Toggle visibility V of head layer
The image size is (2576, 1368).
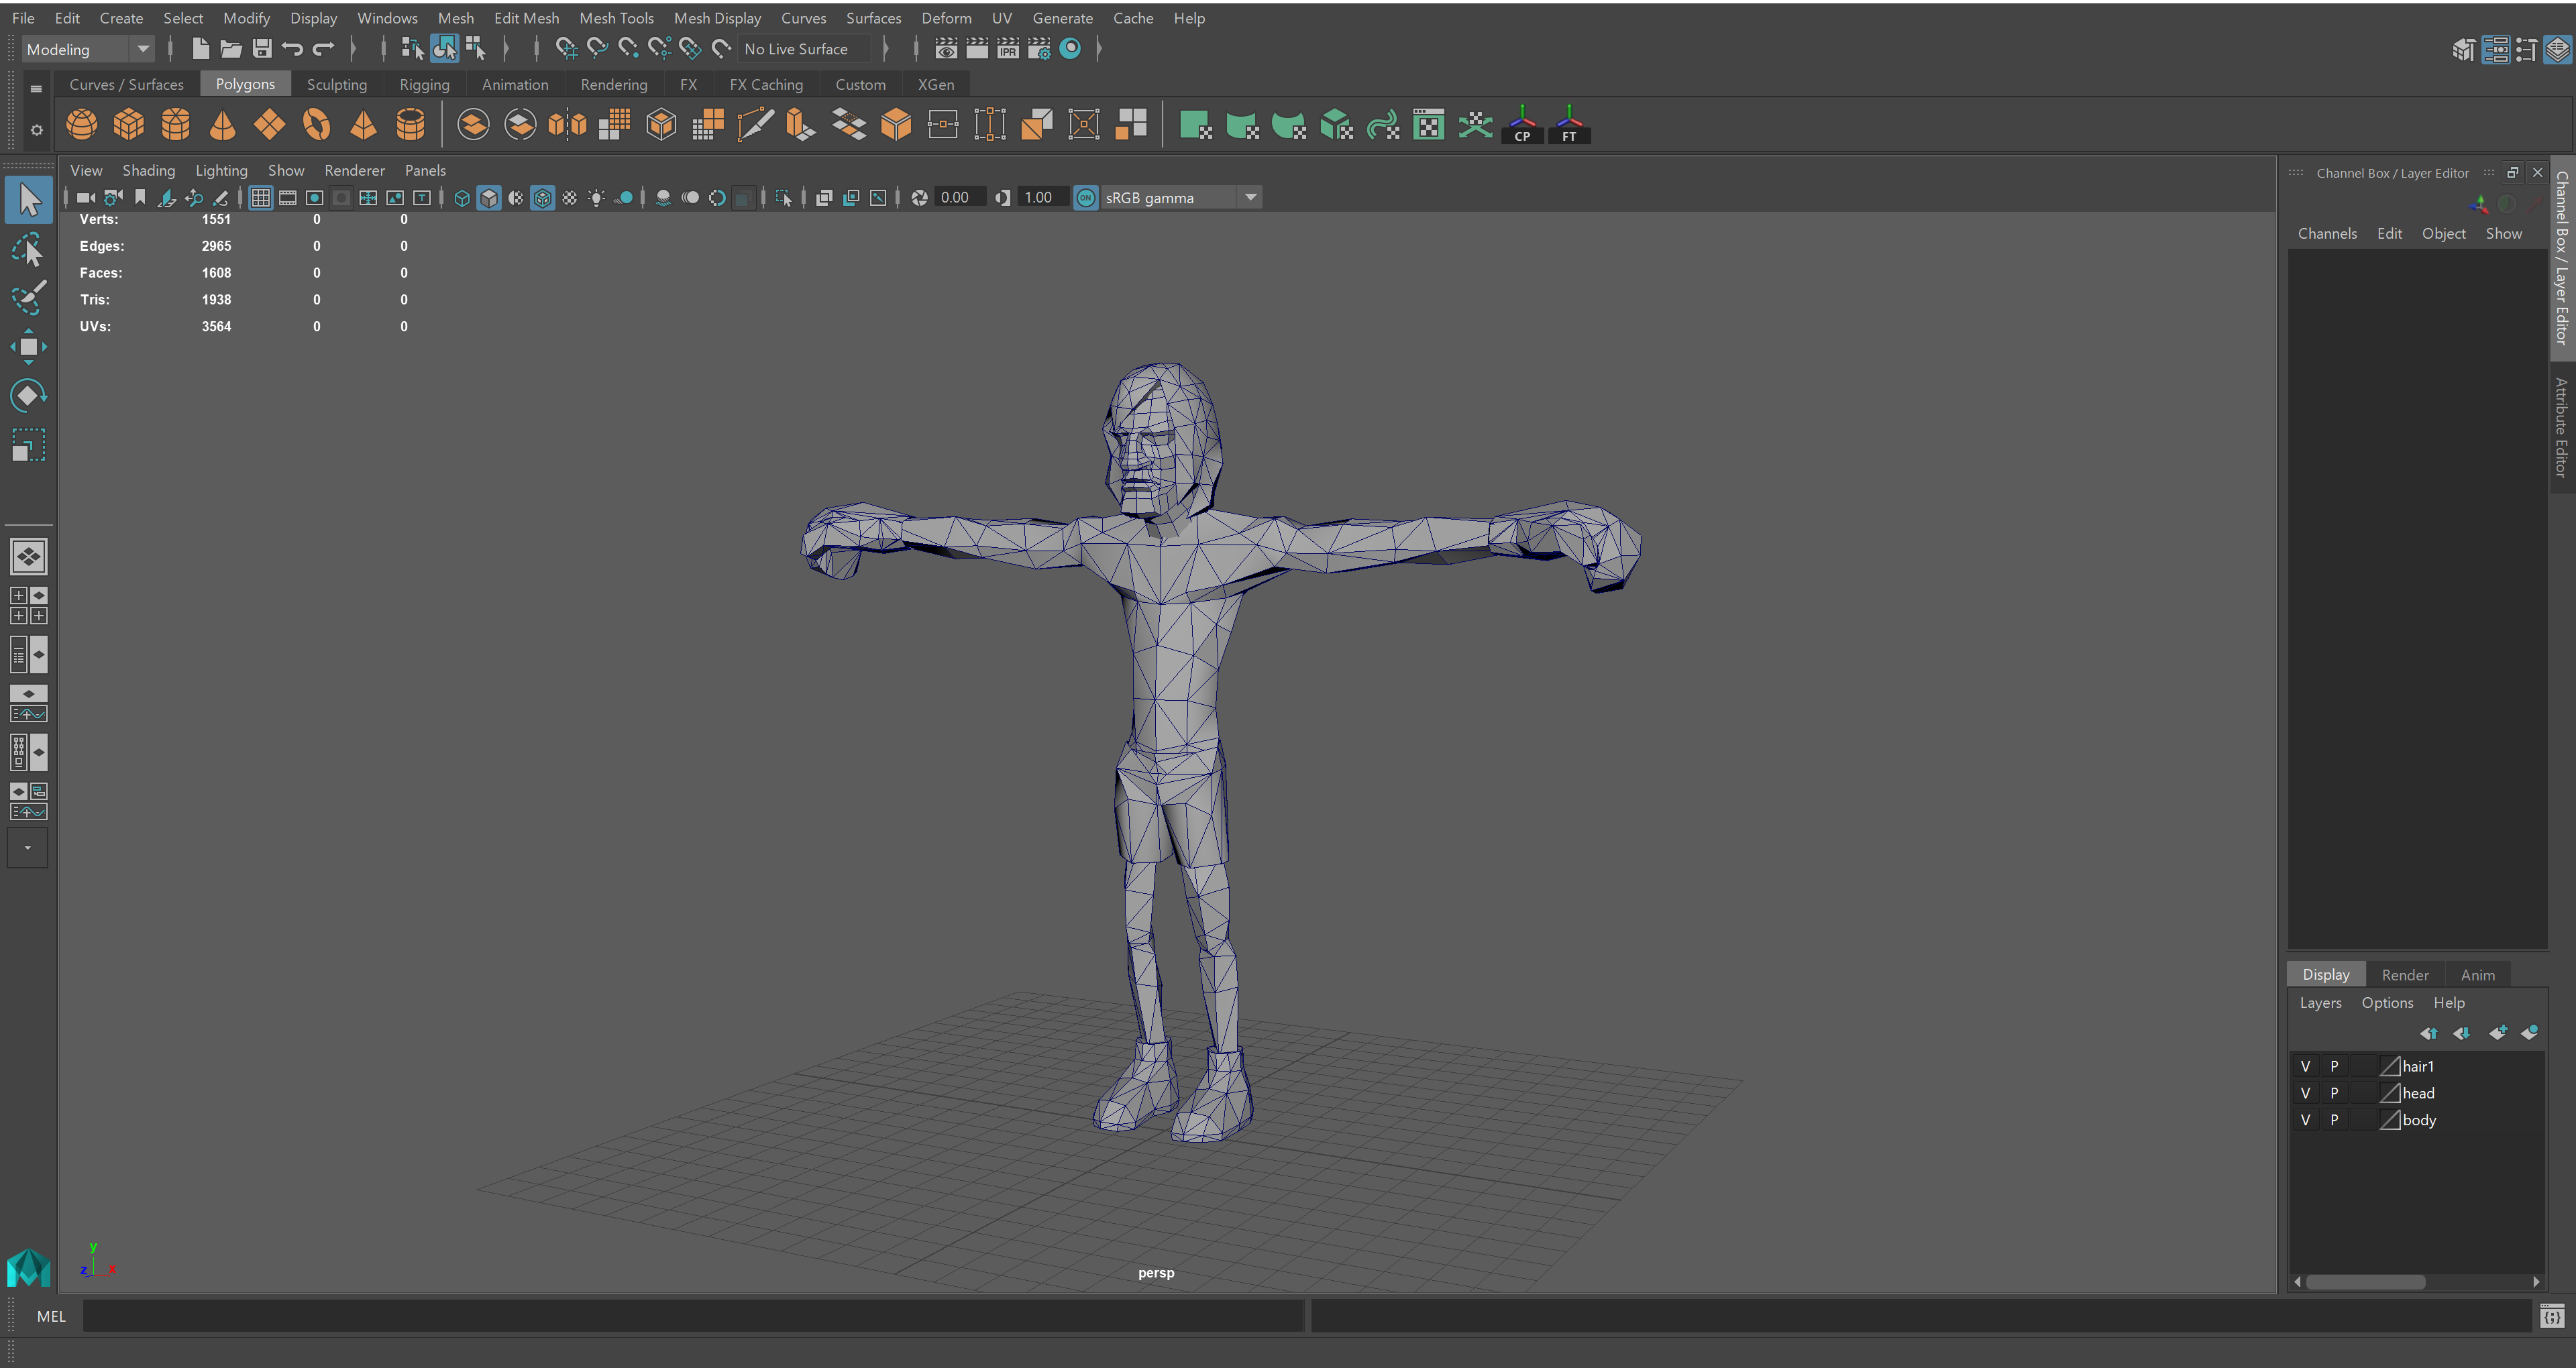tap(2305, 1093)
